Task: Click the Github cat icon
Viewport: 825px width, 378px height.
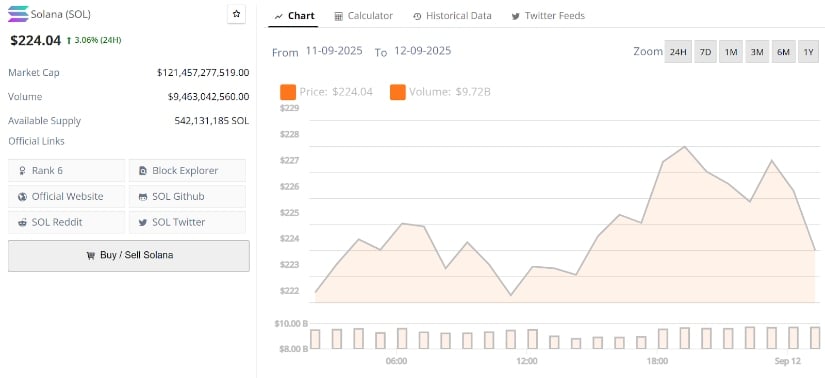Action: coord(143,197)
